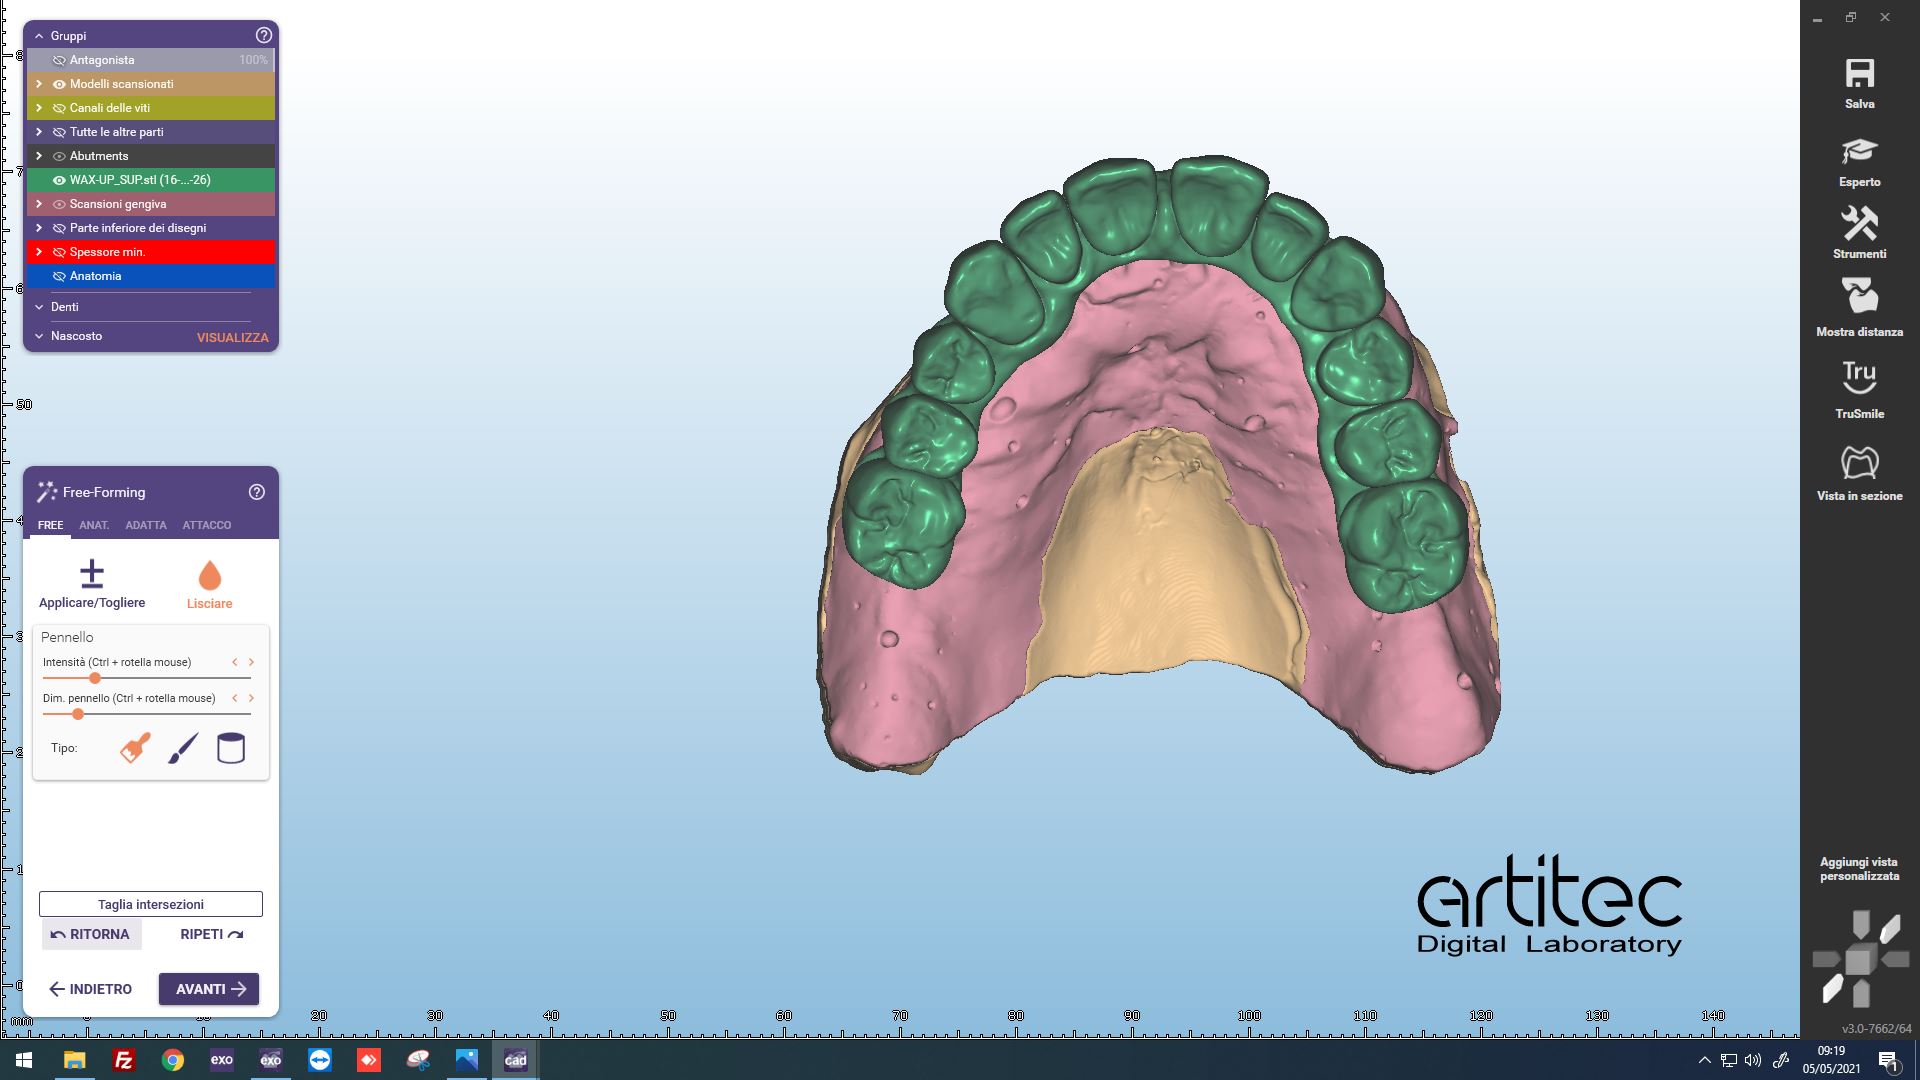This screenshot has width=1920, height=1080.
Task: Click the AVANTI next button
Action: (x=209, y=989)
